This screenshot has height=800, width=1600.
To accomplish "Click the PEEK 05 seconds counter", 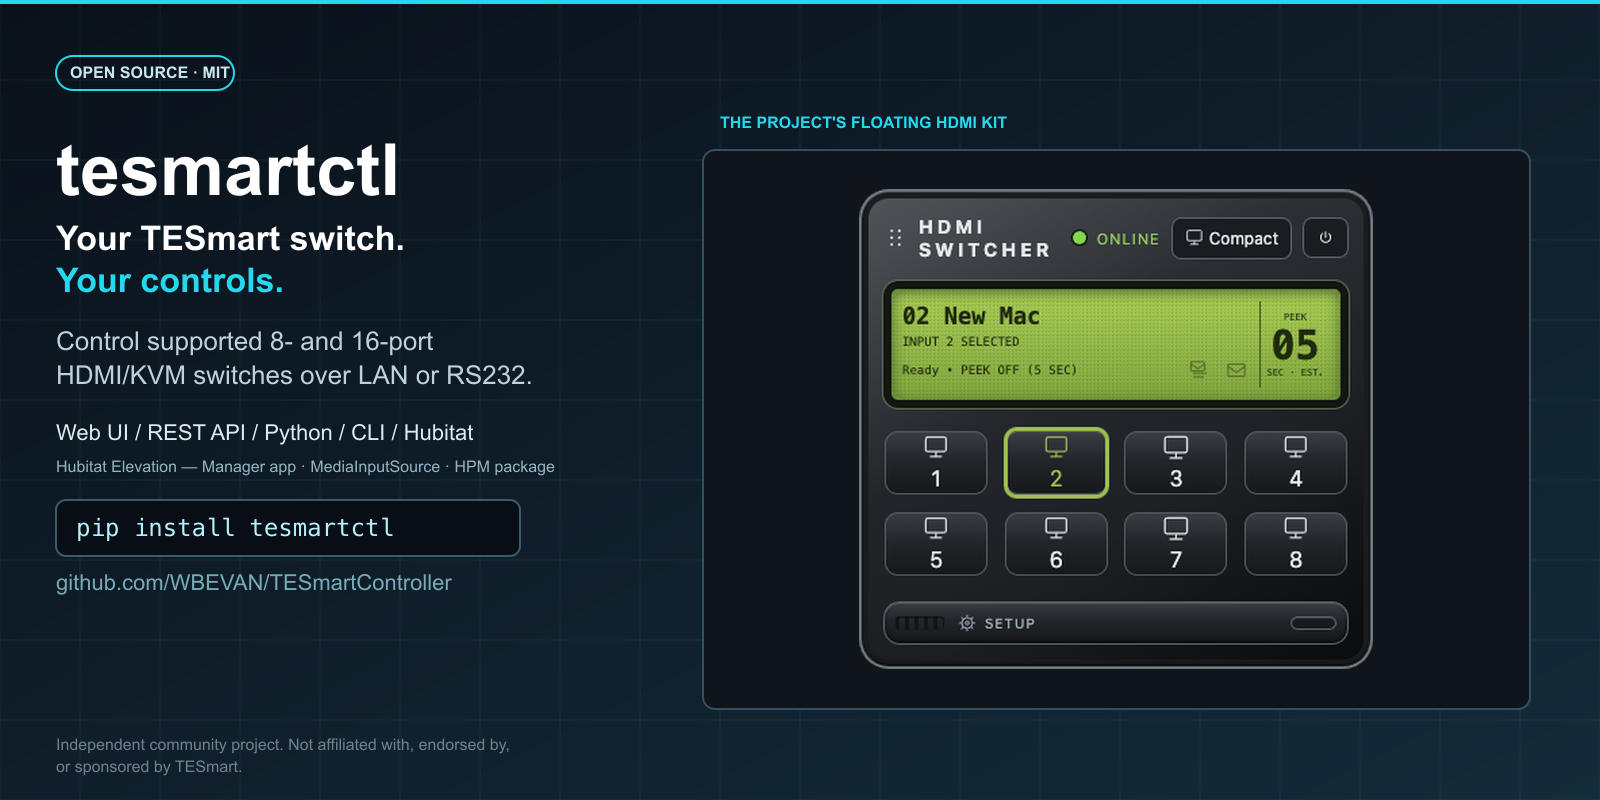I will [x=1295, y=345].
